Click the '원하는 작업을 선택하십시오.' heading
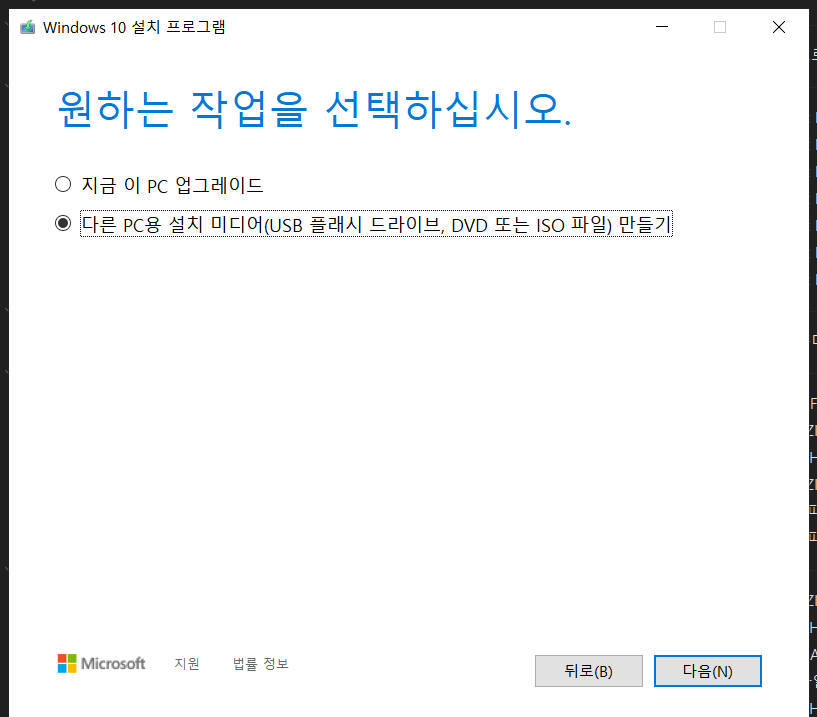 (314, 109)
